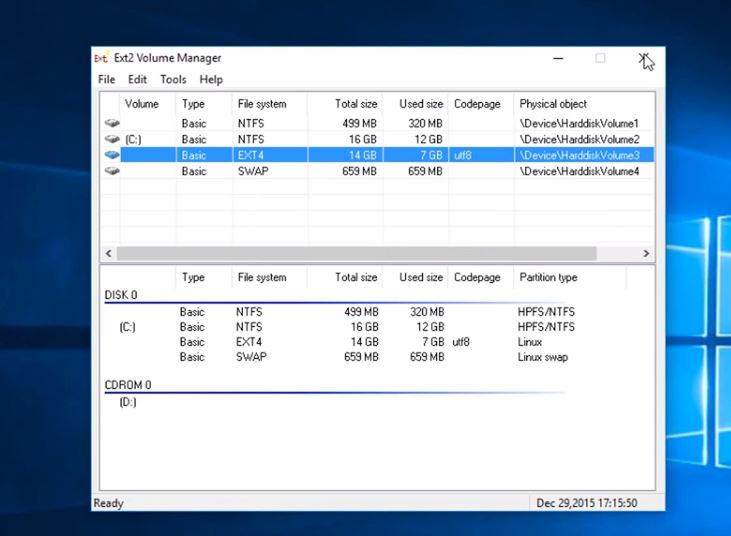731x536 pixels.
Task: Select (C:) entry under DISK 0
Action: (127, 327)
